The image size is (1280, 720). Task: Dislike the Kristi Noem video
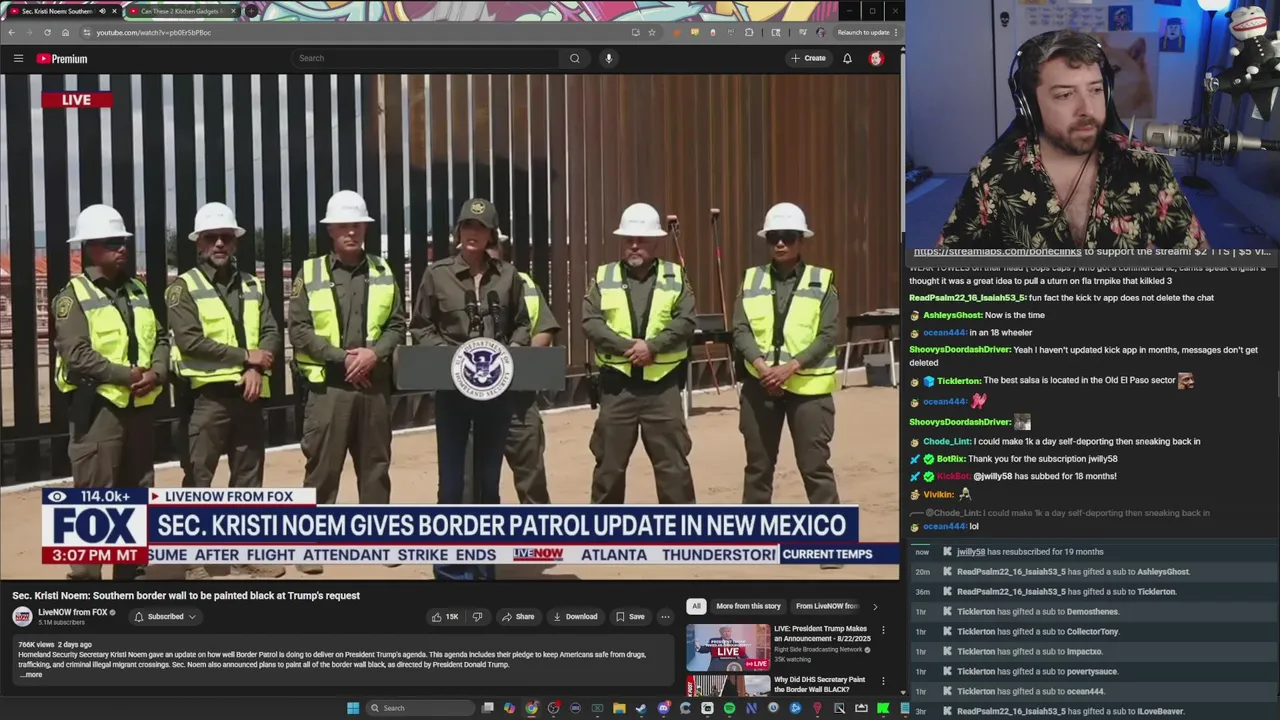(x=477, y=617)
